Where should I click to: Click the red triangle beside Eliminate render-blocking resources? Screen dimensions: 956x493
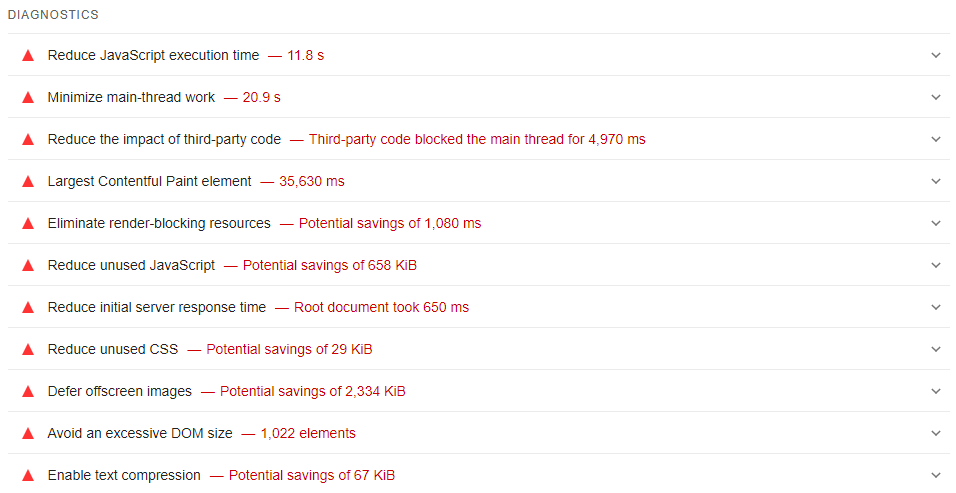(28, 223)
